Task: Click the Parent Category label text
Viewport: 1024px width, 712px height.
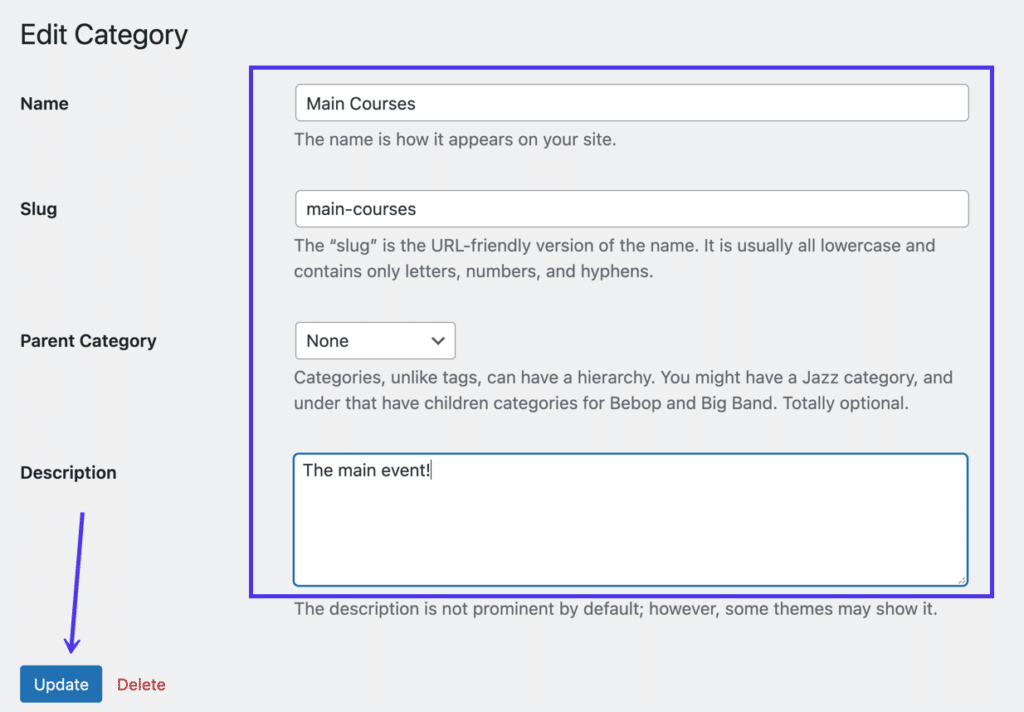Action: click(x=88, y=340)
